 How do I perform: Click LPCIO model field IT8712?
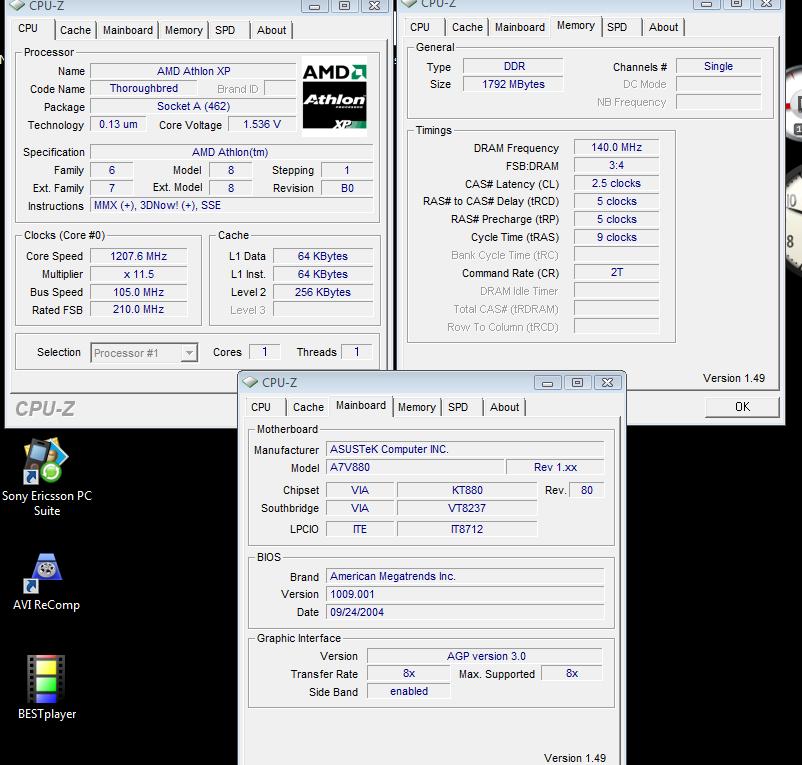point(467,529)
